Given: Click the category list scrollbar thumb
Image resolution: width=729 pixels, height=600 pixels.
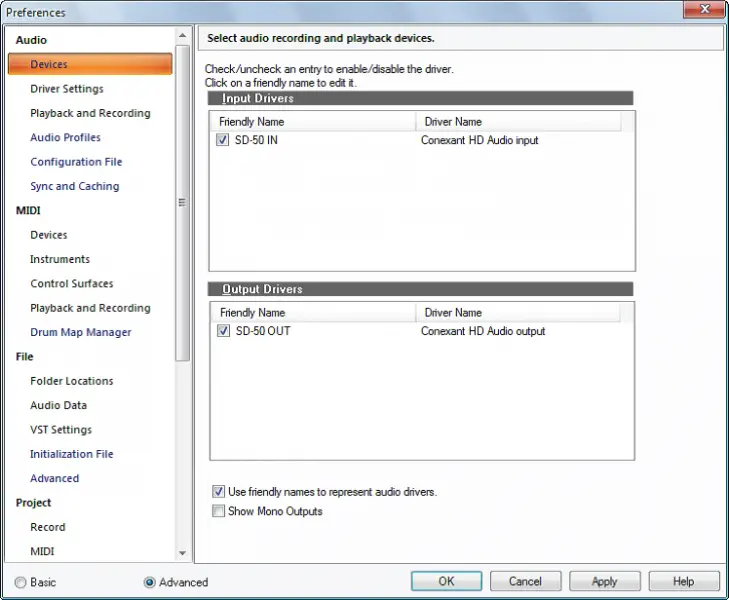Looking at the screenshot, I should coord(182,203).
